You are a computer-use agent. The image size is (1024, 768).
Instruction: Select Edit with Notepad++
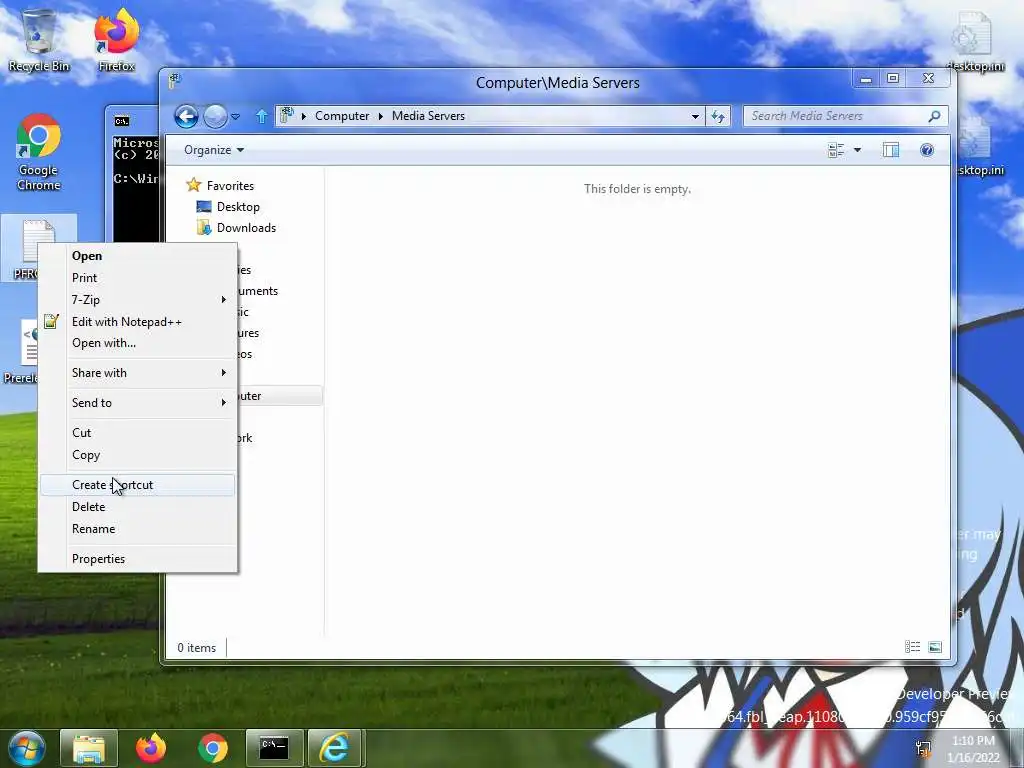tap(137, 321)
